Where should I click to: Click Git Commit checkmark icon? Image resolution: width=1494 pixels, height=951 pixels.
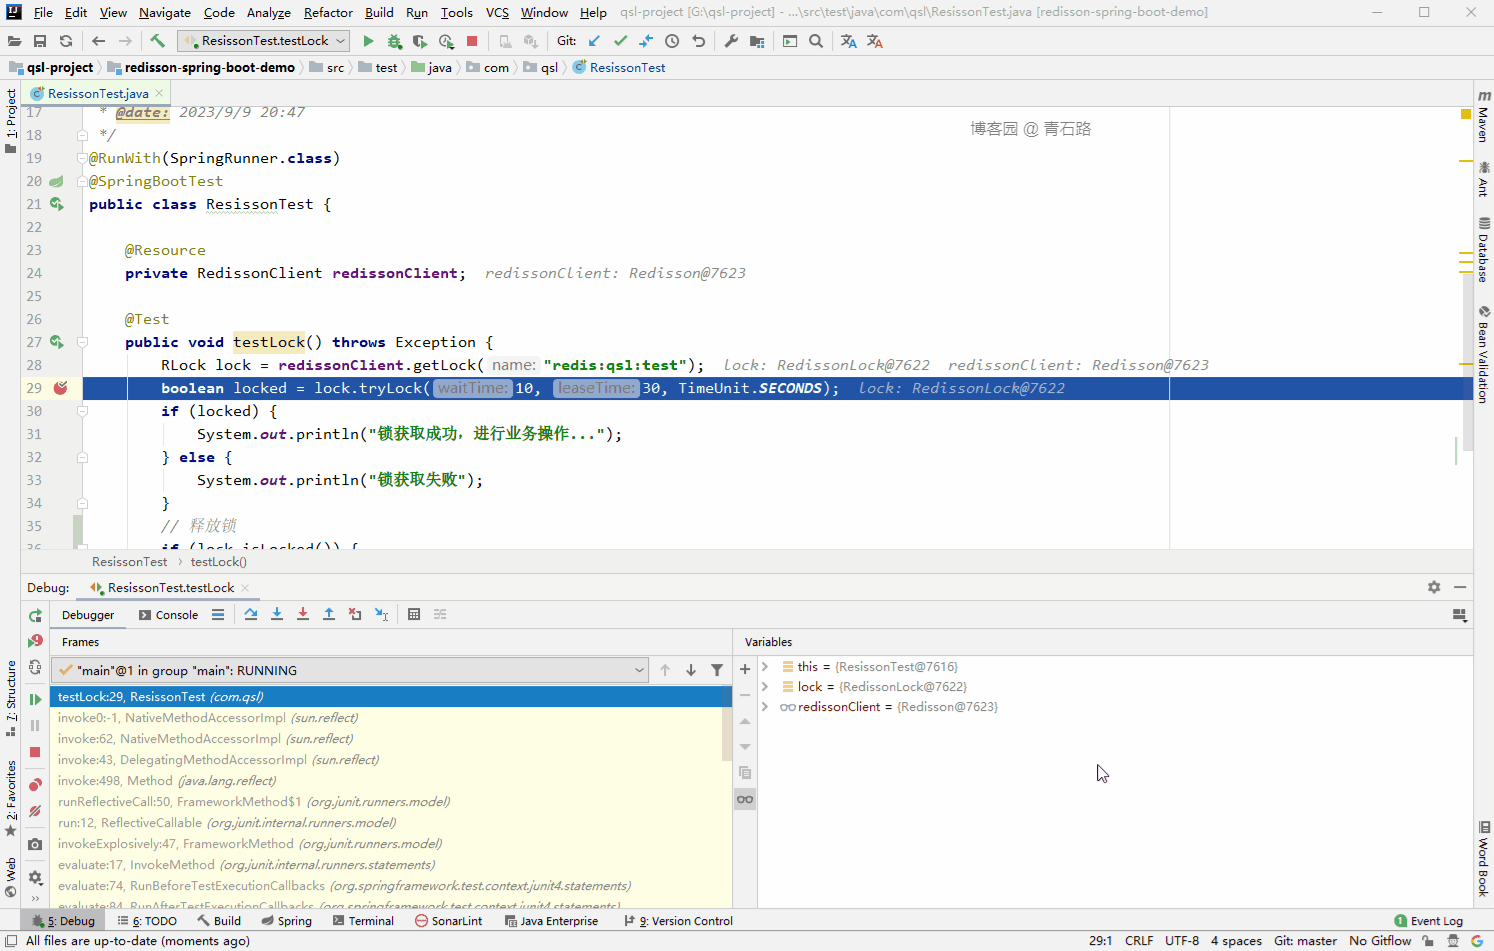[x=620, y=41]
